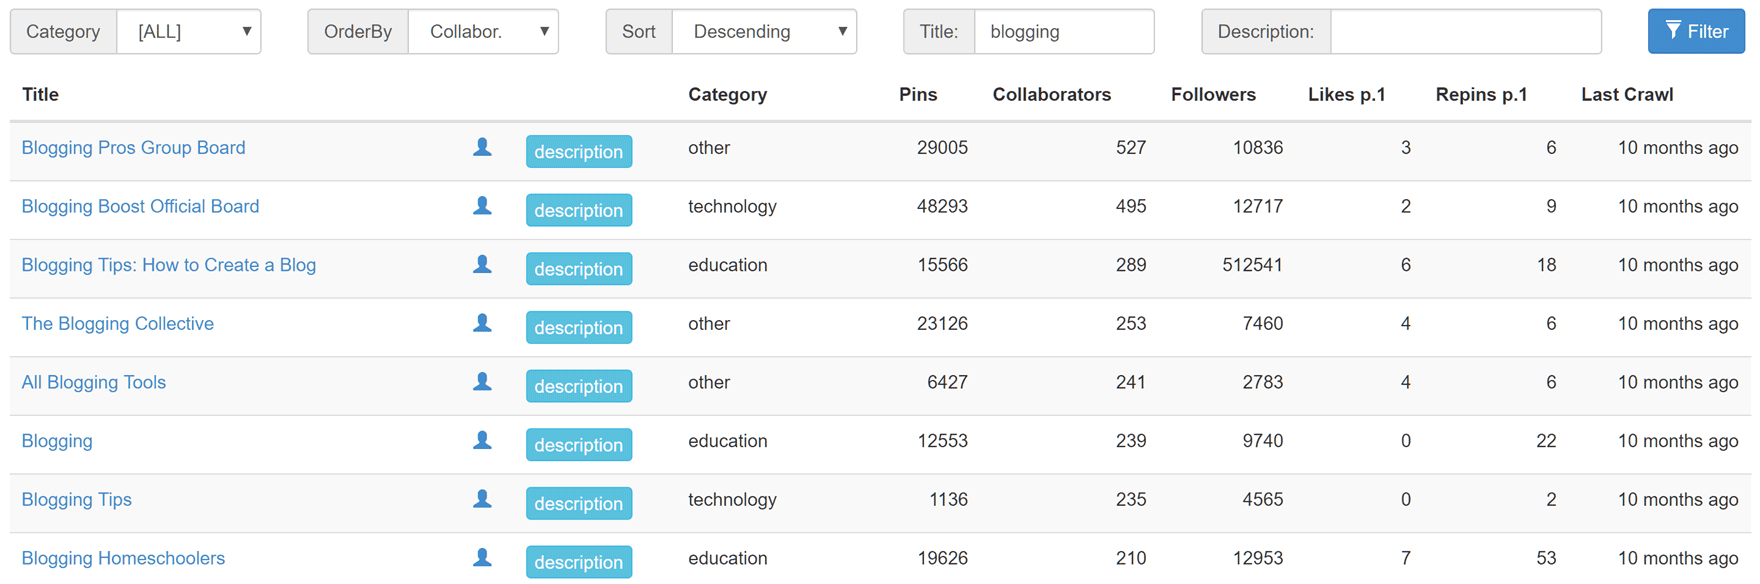This screenshot has width=1760, height=584.
Task: Expand the OrderBy dropdown
Action: point(483,31)
